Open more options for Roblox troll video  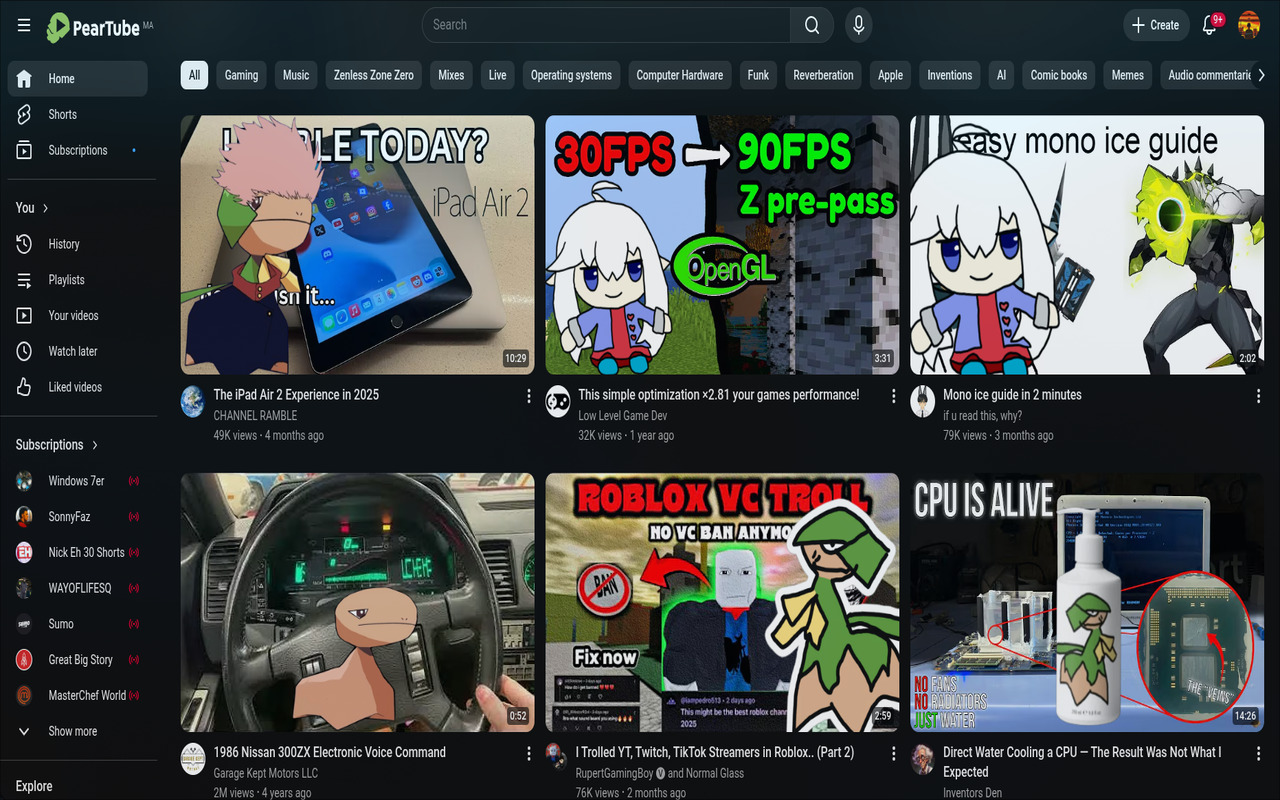coord(894,753)
